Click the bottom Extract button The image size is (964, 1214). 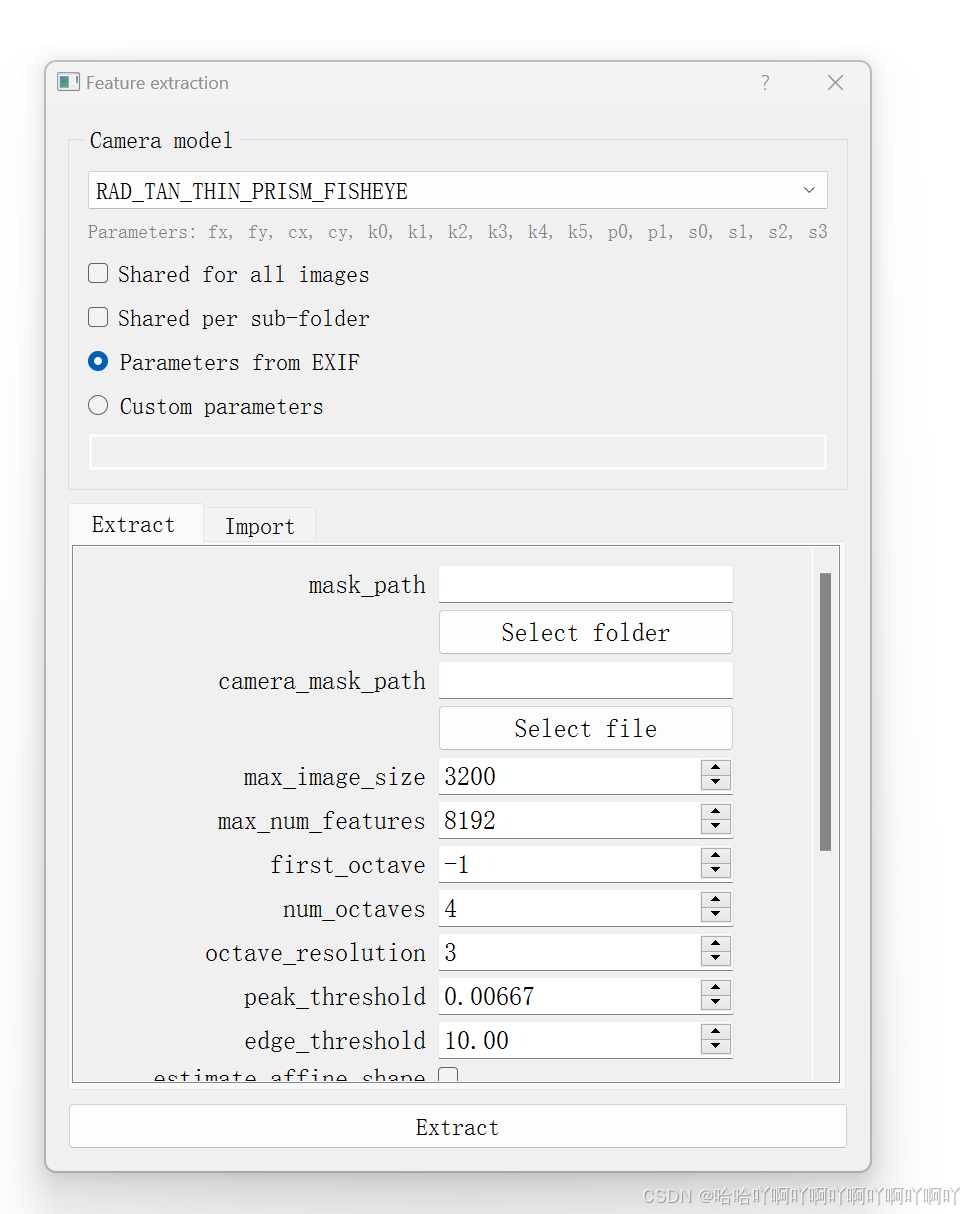(457, 1127)
